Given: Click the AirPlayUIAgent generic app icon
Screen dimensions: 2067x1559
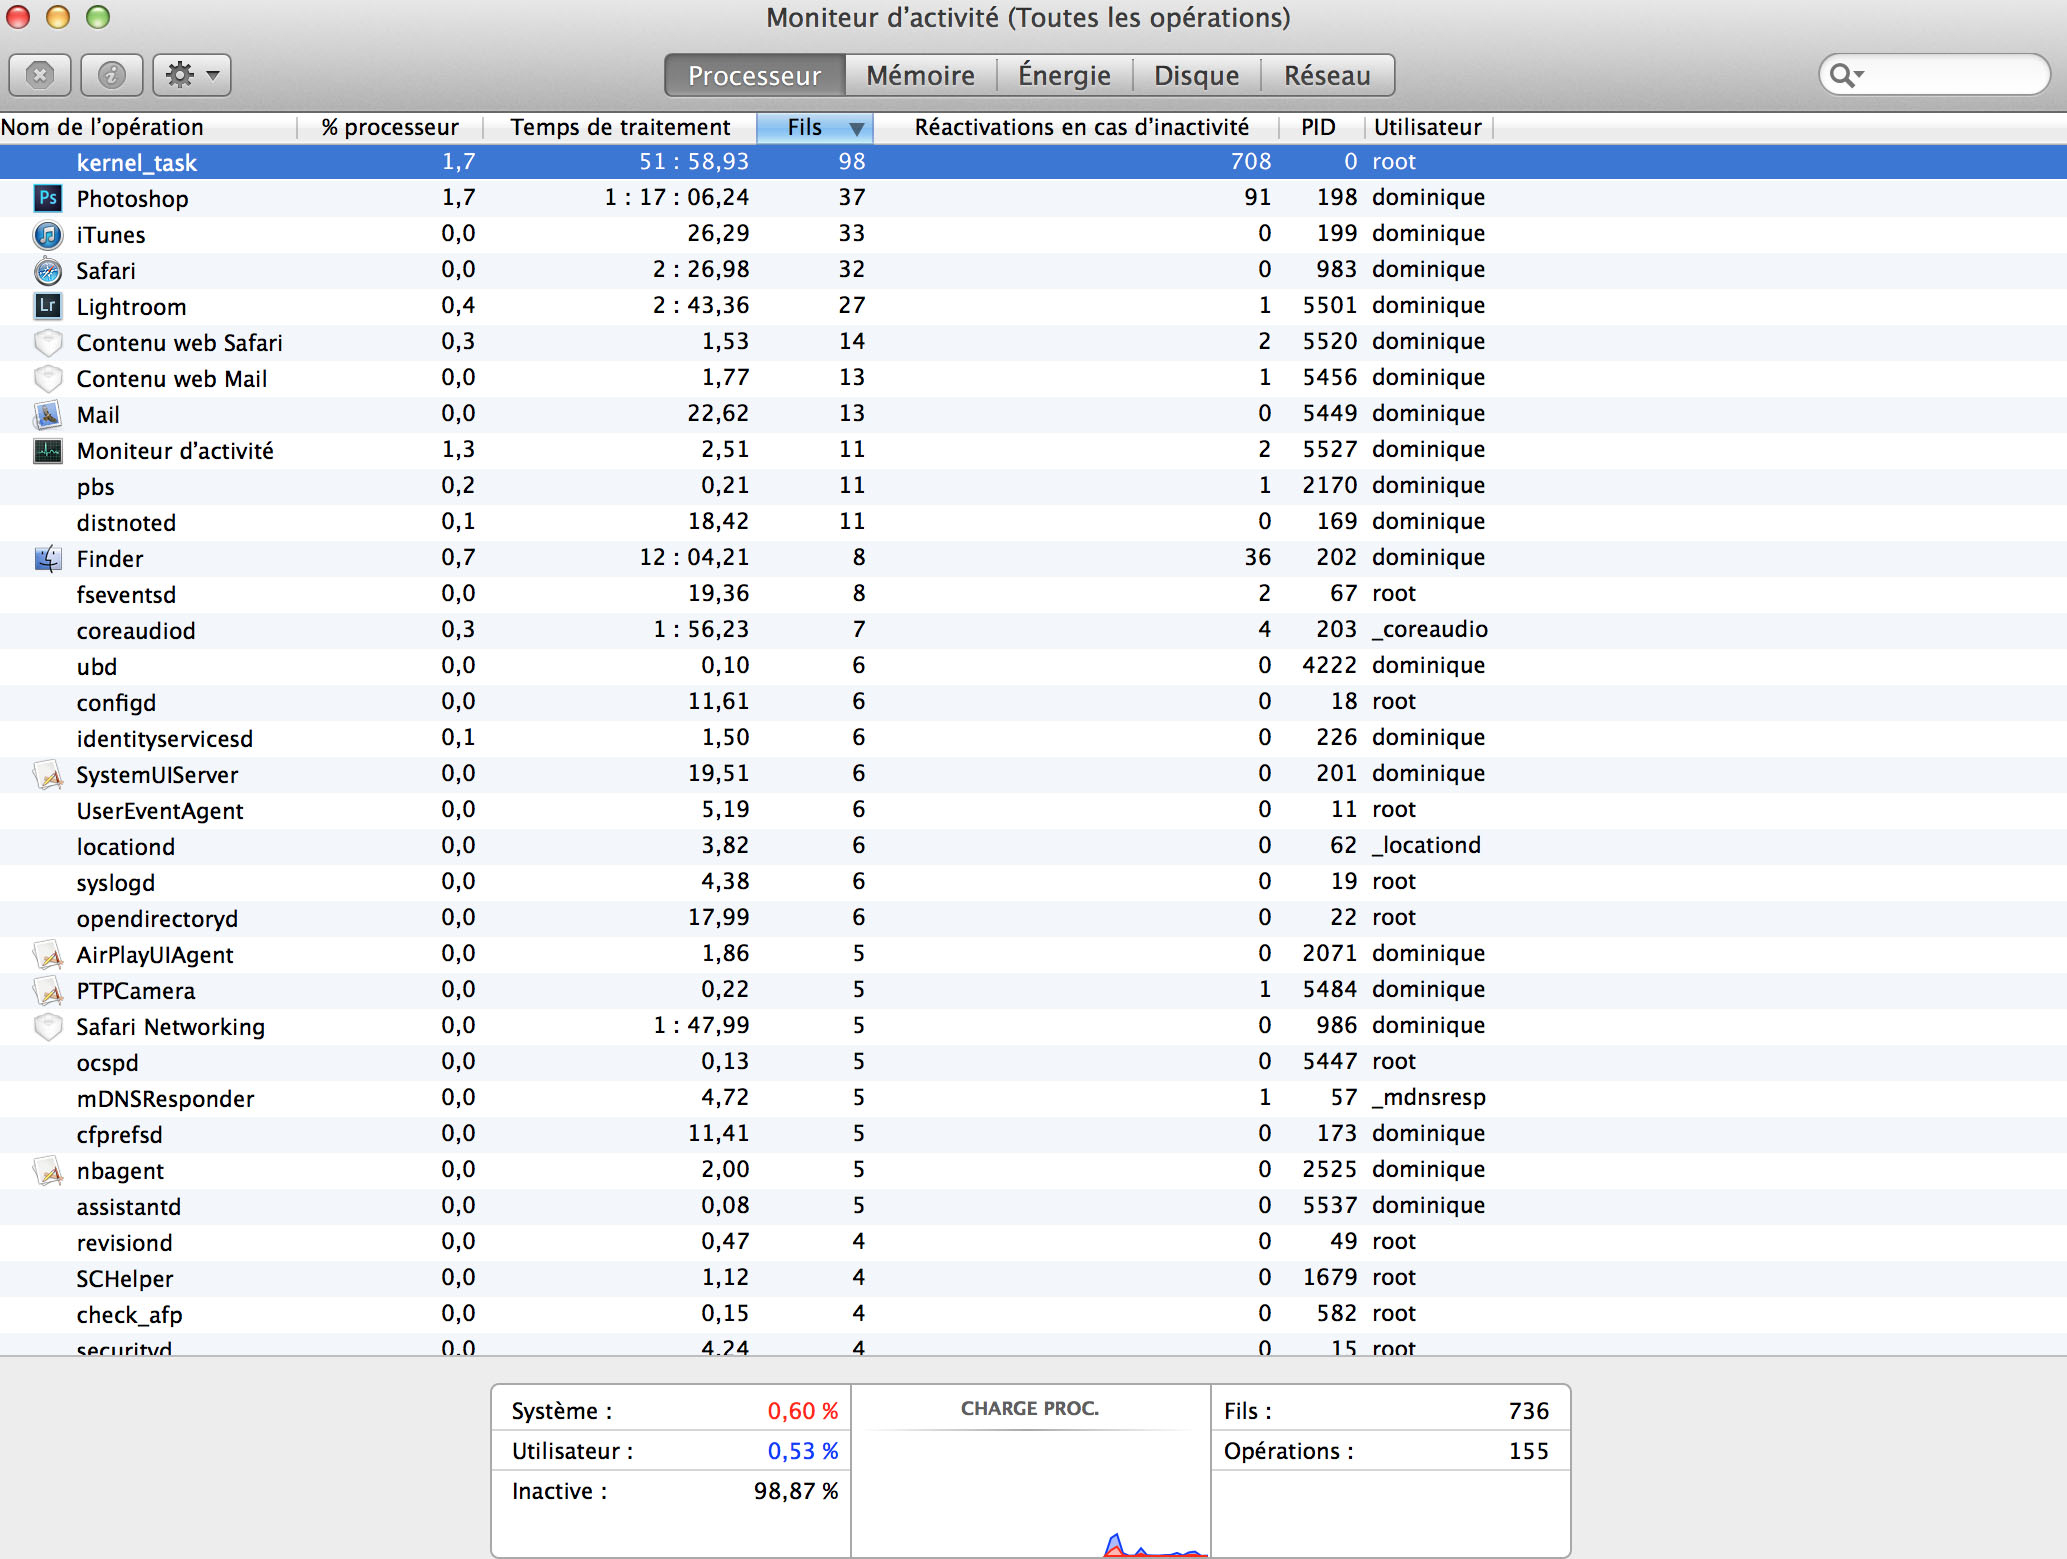Looking at the screenshot, I should (x=48, y=954).
